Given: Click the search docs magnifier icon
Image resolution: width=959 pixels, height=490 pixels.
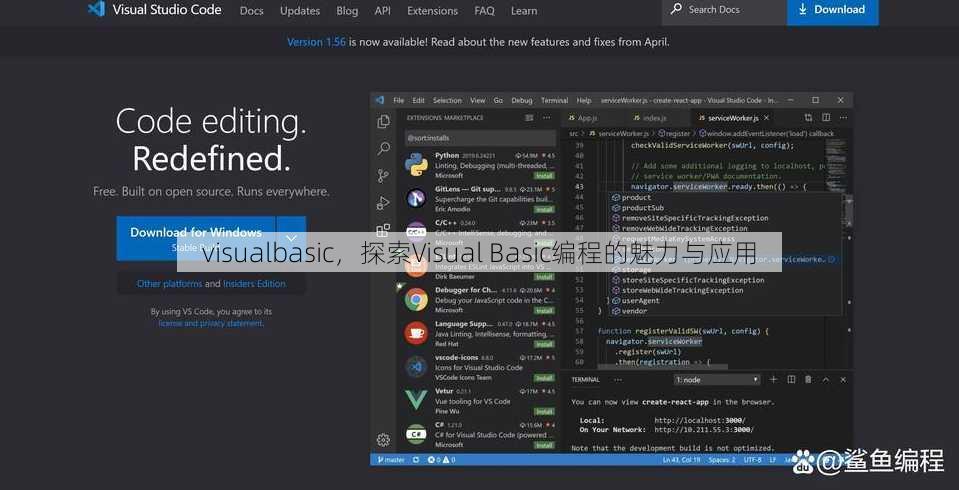Looking at the screenshot, I should tap(676, 9).
